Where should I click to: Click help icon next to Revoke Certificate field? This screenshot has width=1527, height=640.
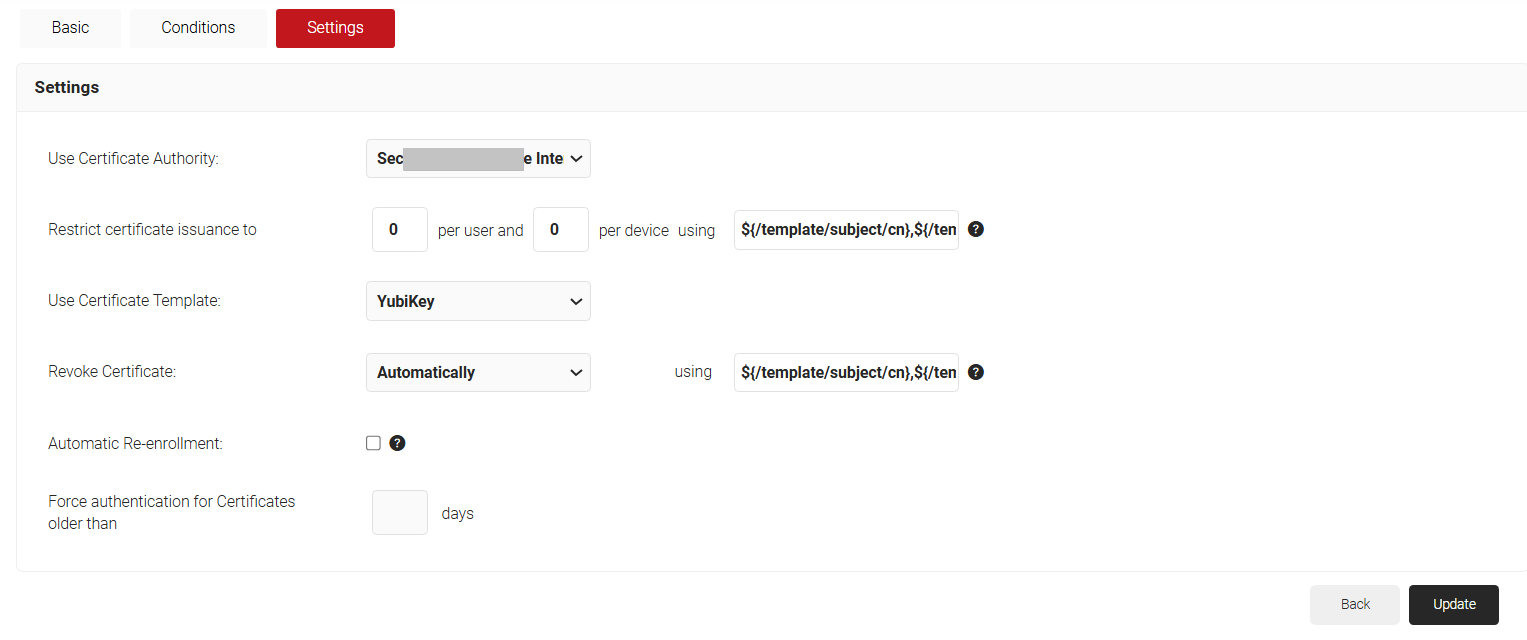[976, 372]
